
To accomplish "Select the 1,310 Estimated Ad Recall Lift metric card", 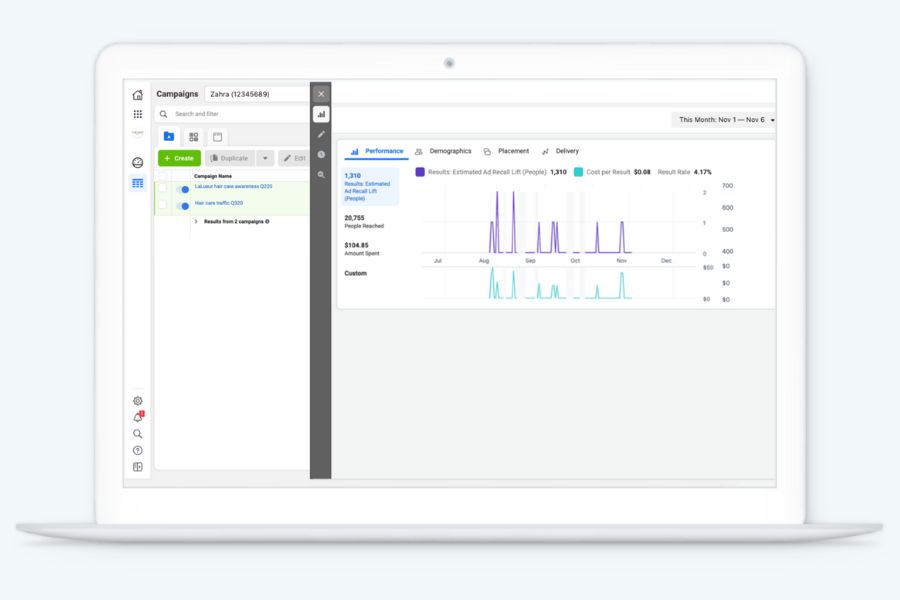I will pos(370,187).
